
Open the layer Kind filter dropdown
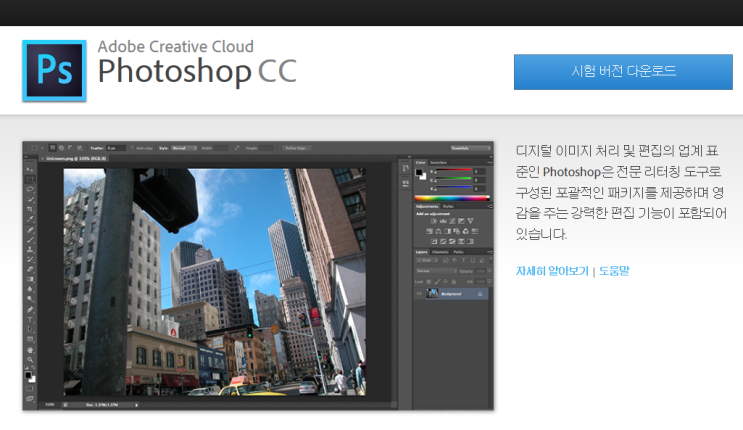(427, 260)
